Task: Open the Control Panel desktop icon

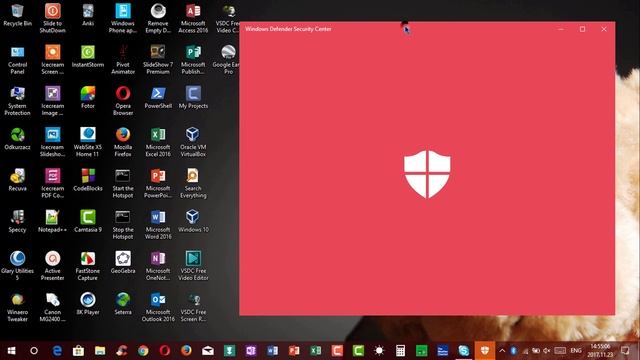Action: pos(17,59)
